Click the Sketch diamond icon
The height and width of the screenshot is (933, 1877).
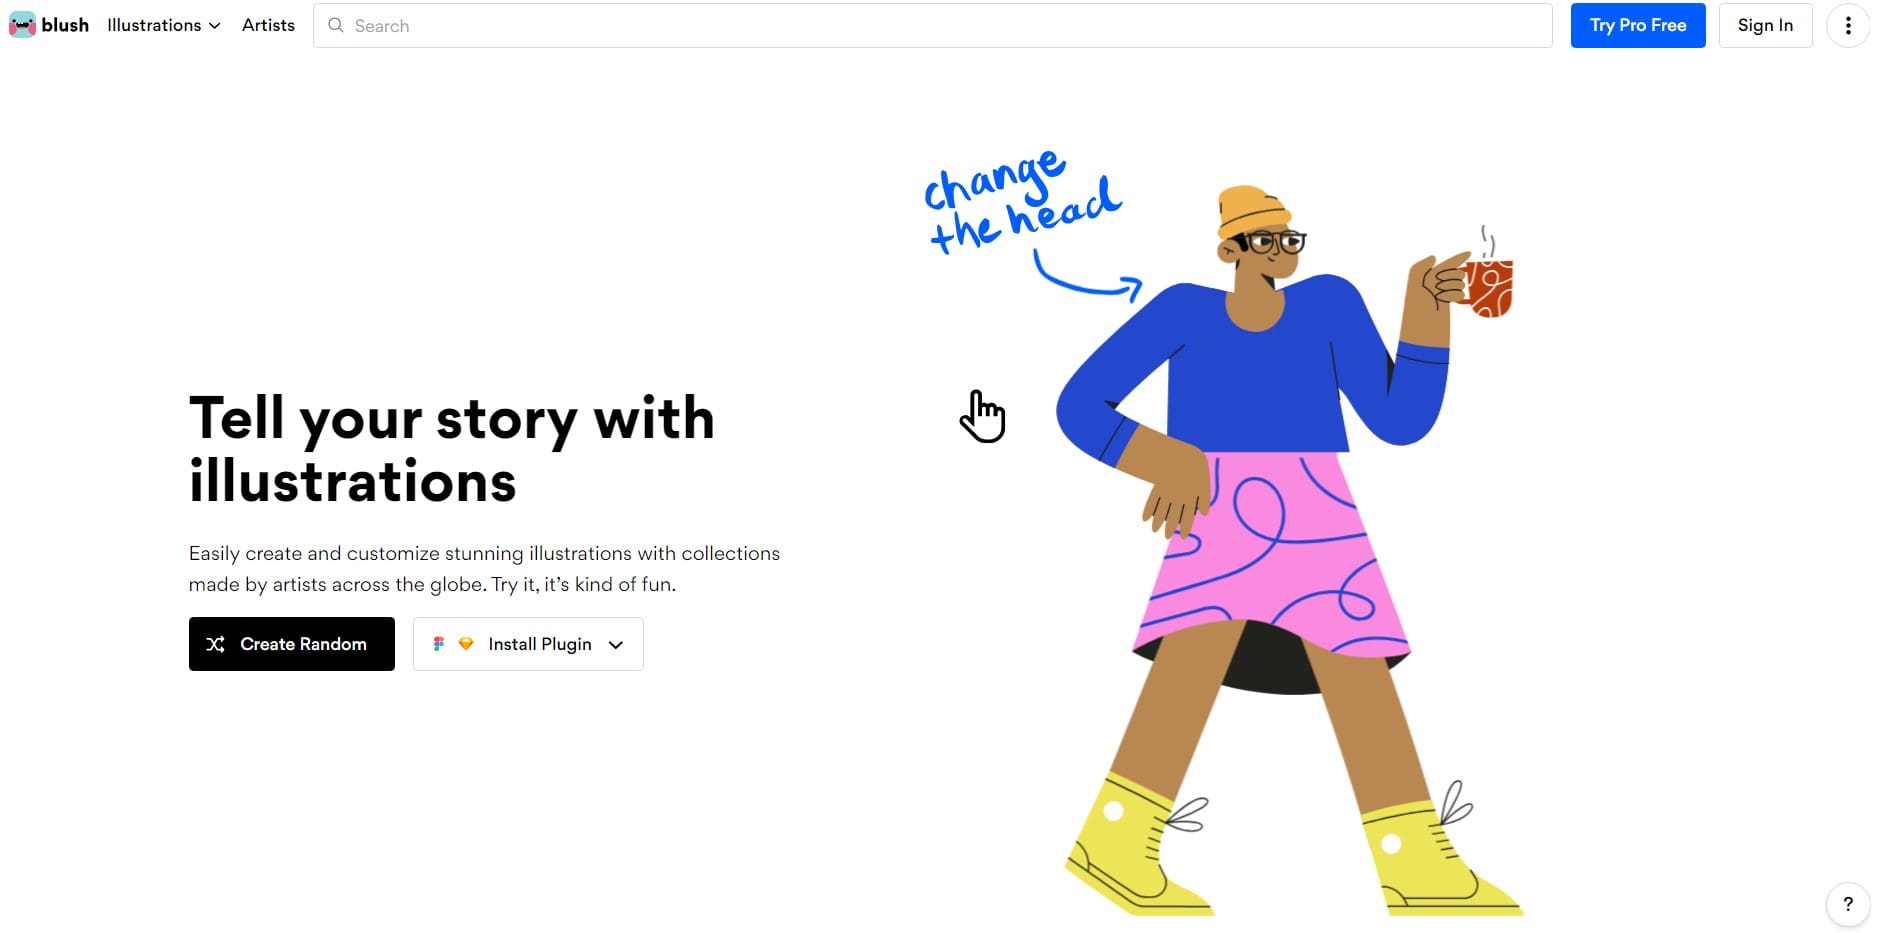(x=466, y=644)
